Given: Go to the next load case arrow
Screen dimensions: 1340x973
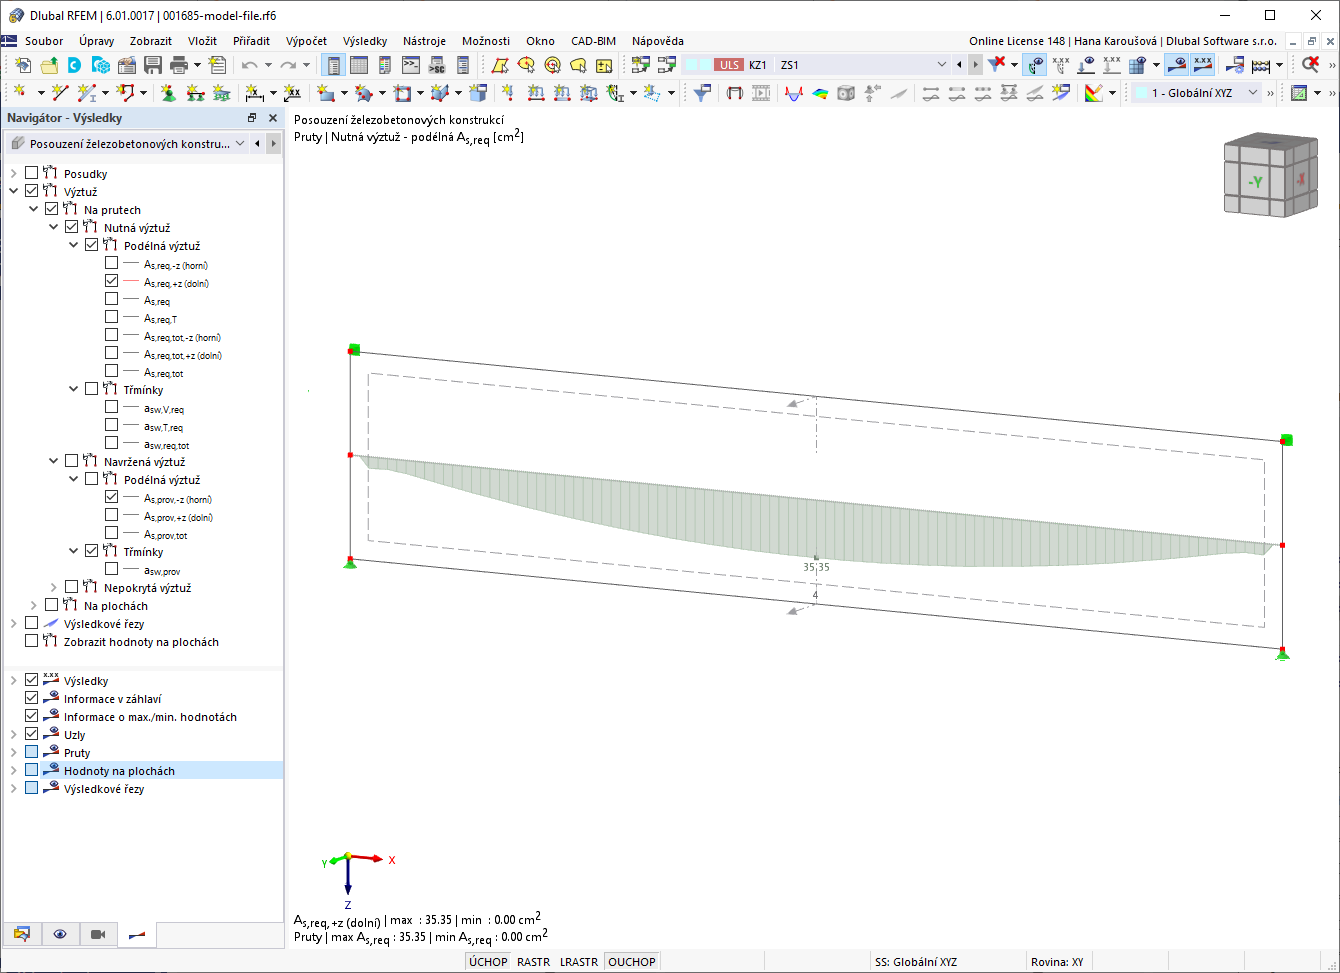Looking at the screenshot, I should click(975, 65).
